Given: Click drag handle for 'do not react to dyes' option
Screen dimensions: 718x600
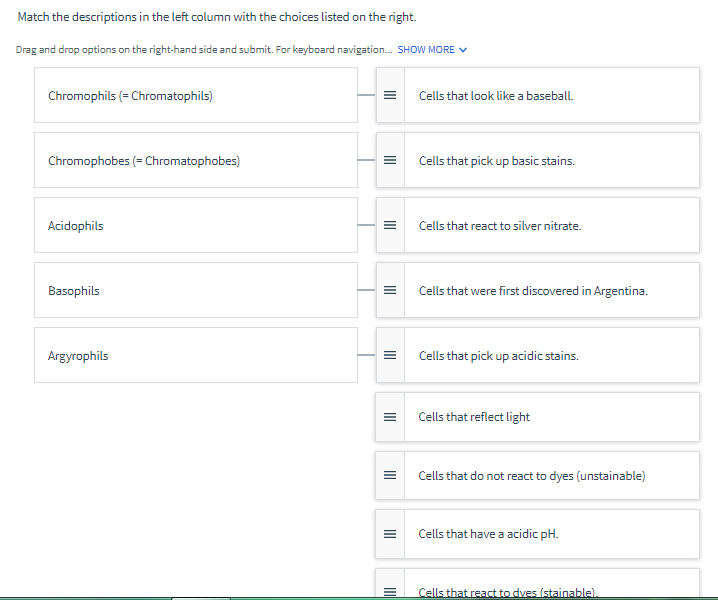Looking at the screenshot, I should coord(390,475).
